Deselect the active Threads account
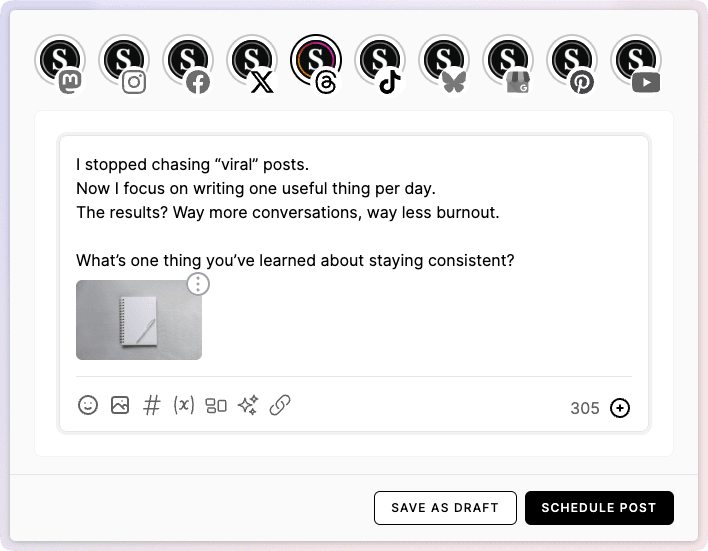 pyautogui.click(x=316, y=62)
